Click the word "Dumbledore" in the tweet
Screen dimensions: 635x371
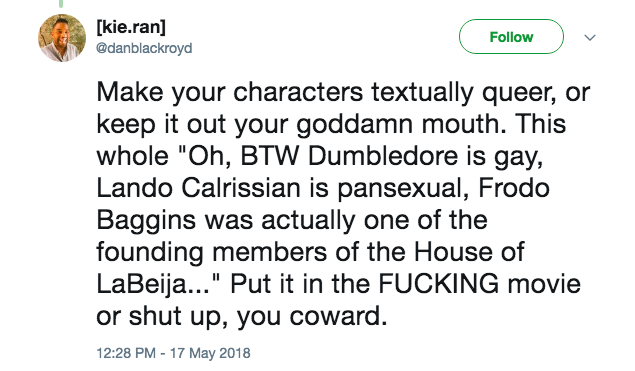(x=383, y=156)
